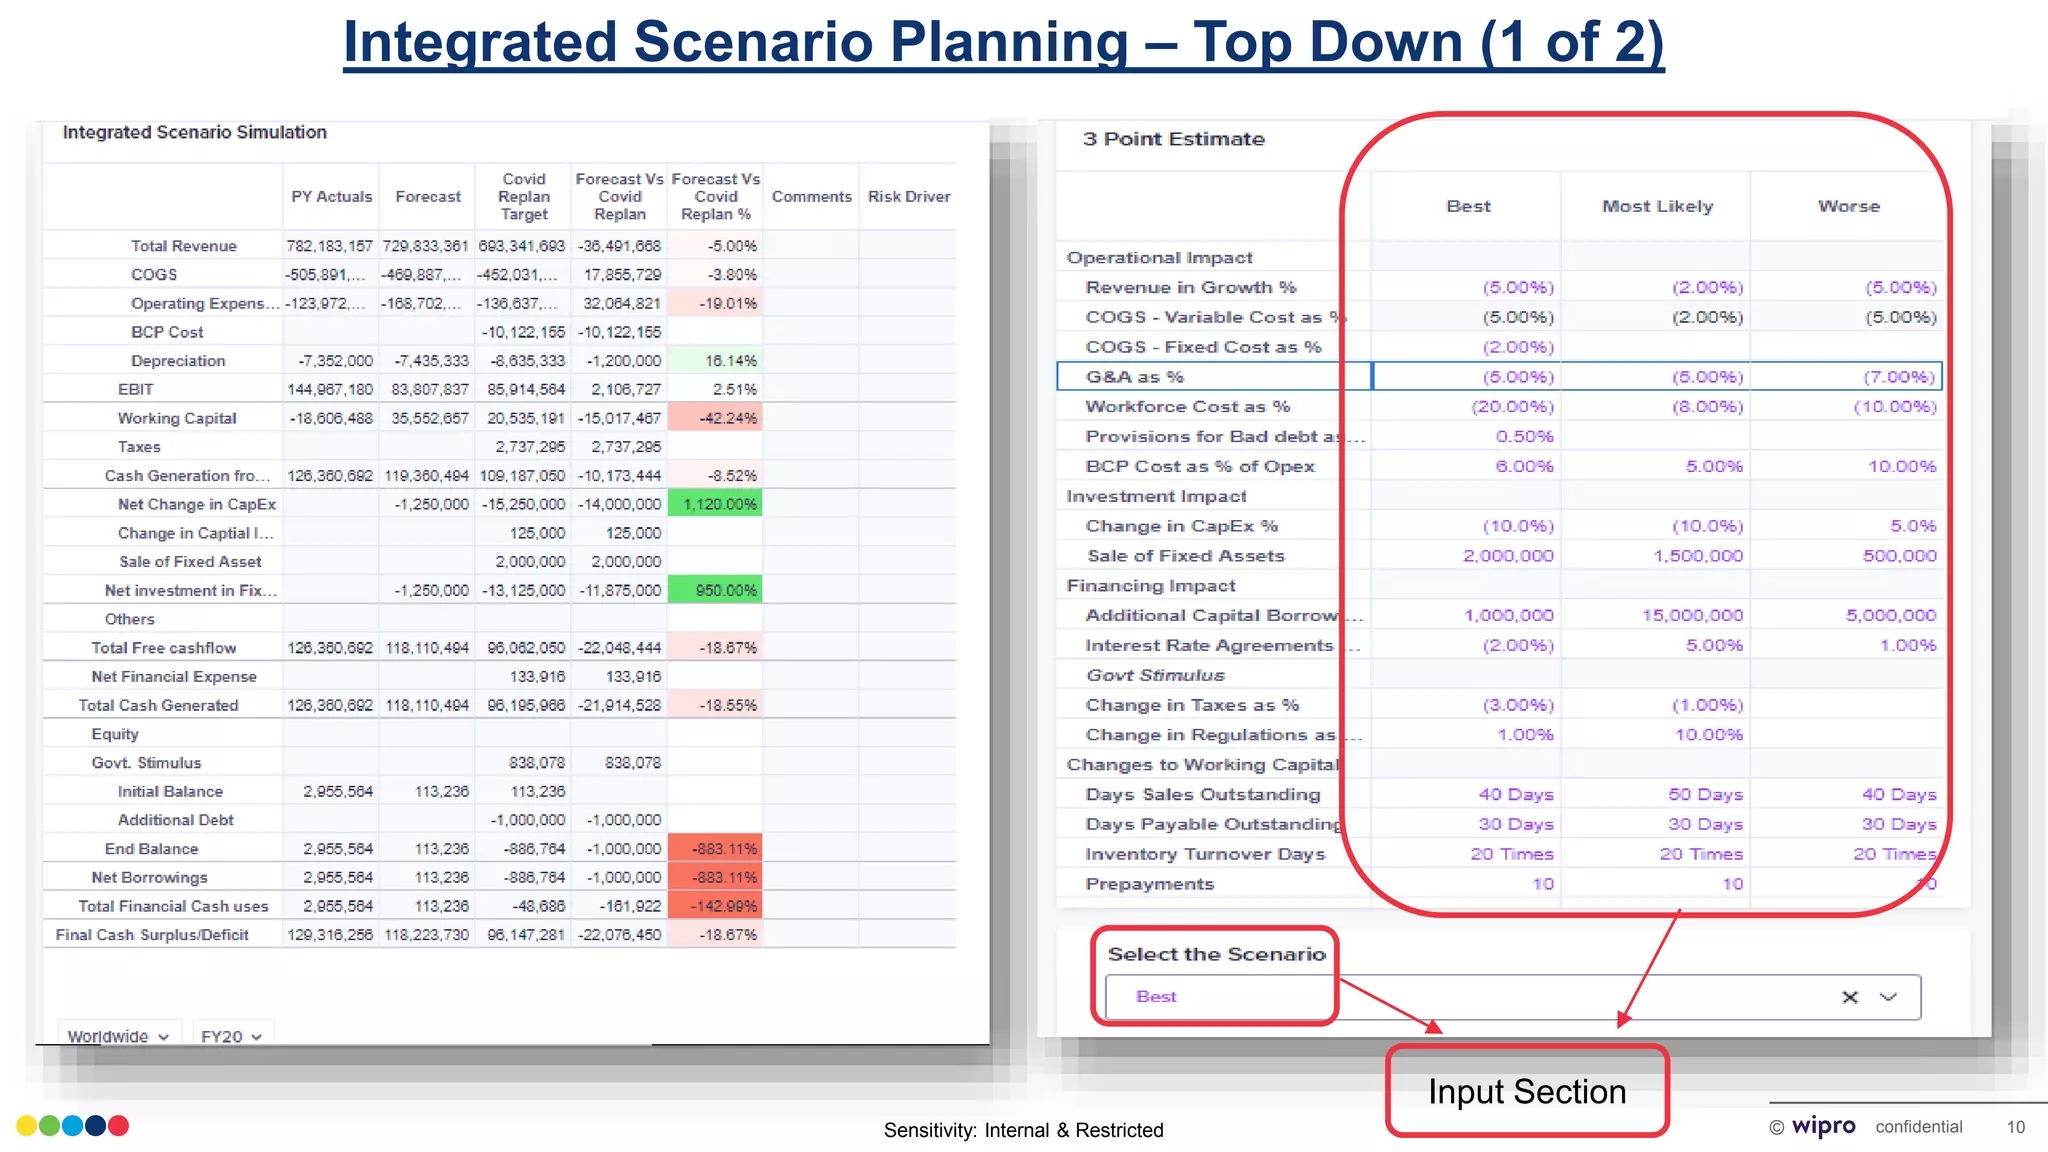2048x1152 pixels.
Task: Select the Change in Taxes as % row
Action: click(1500, 705)
